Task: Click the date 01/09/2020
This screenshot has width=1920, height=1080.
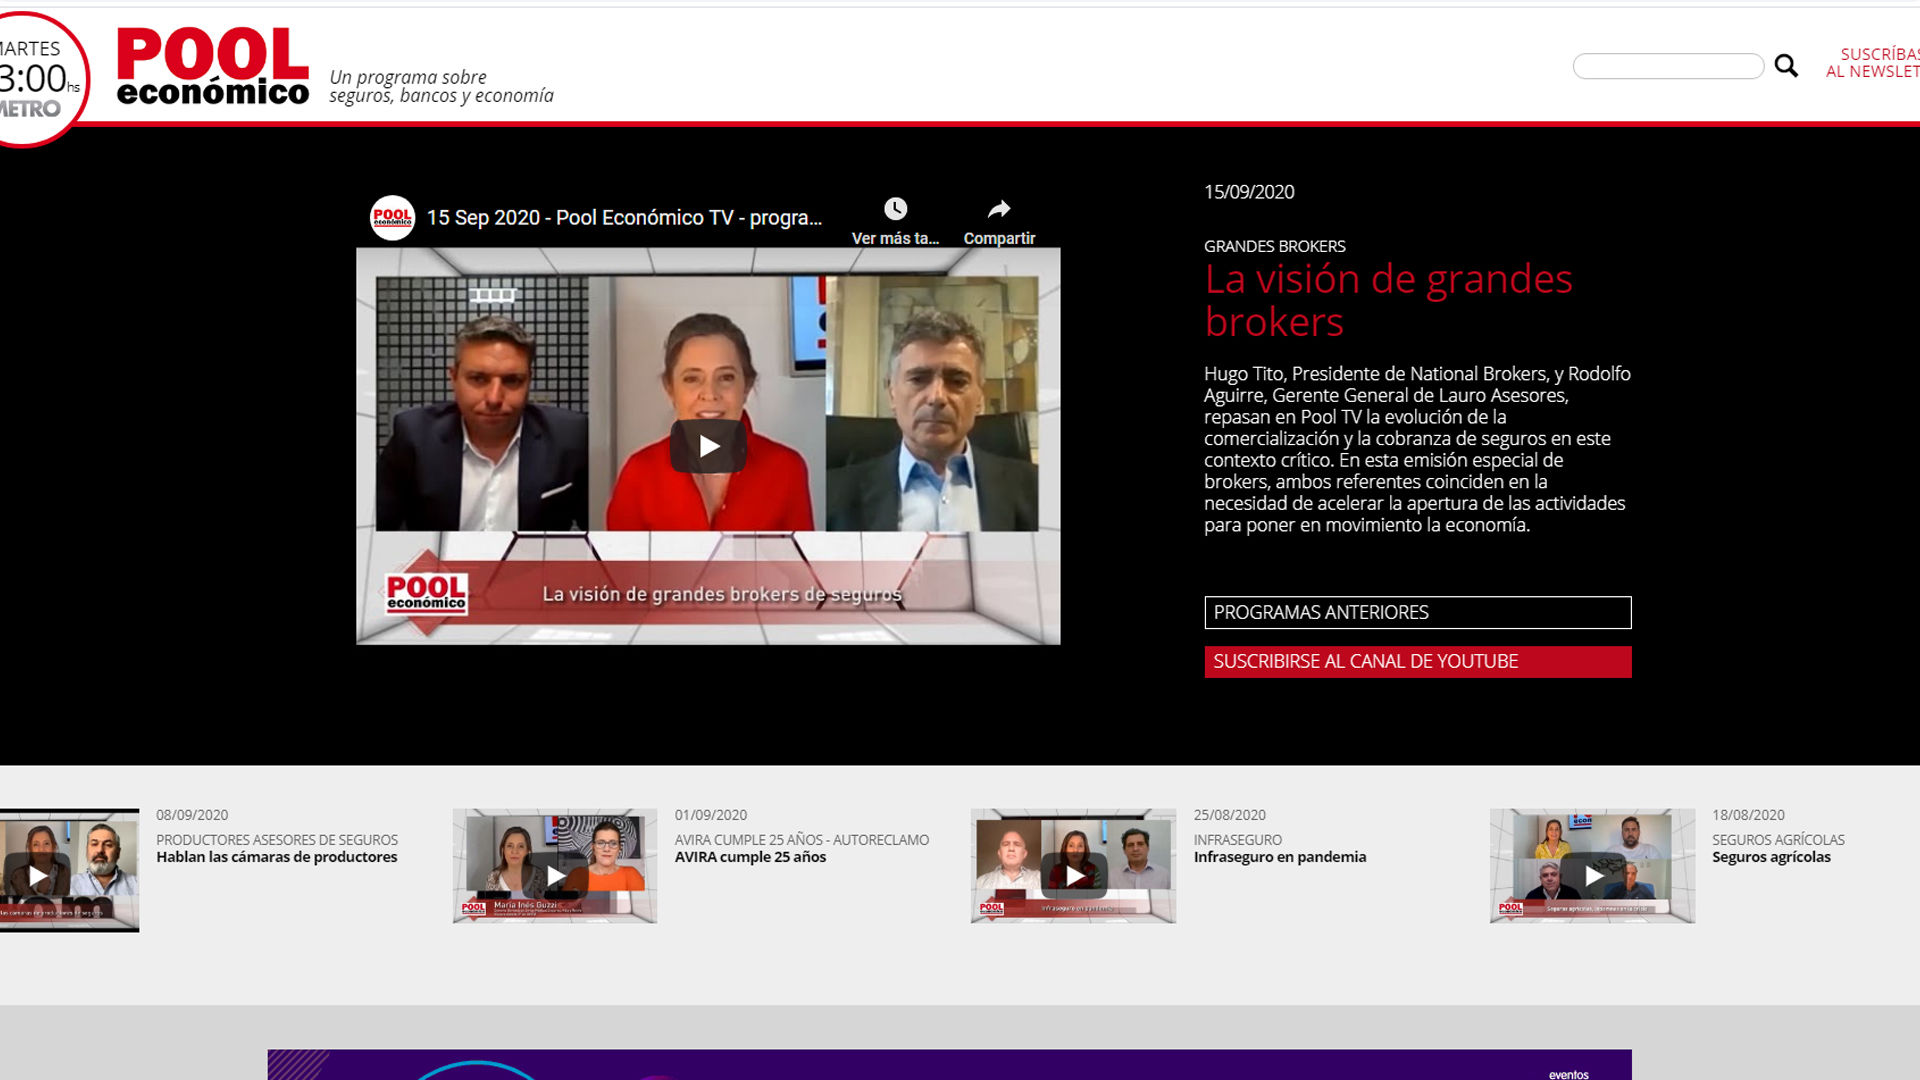Action: [711, 815]
